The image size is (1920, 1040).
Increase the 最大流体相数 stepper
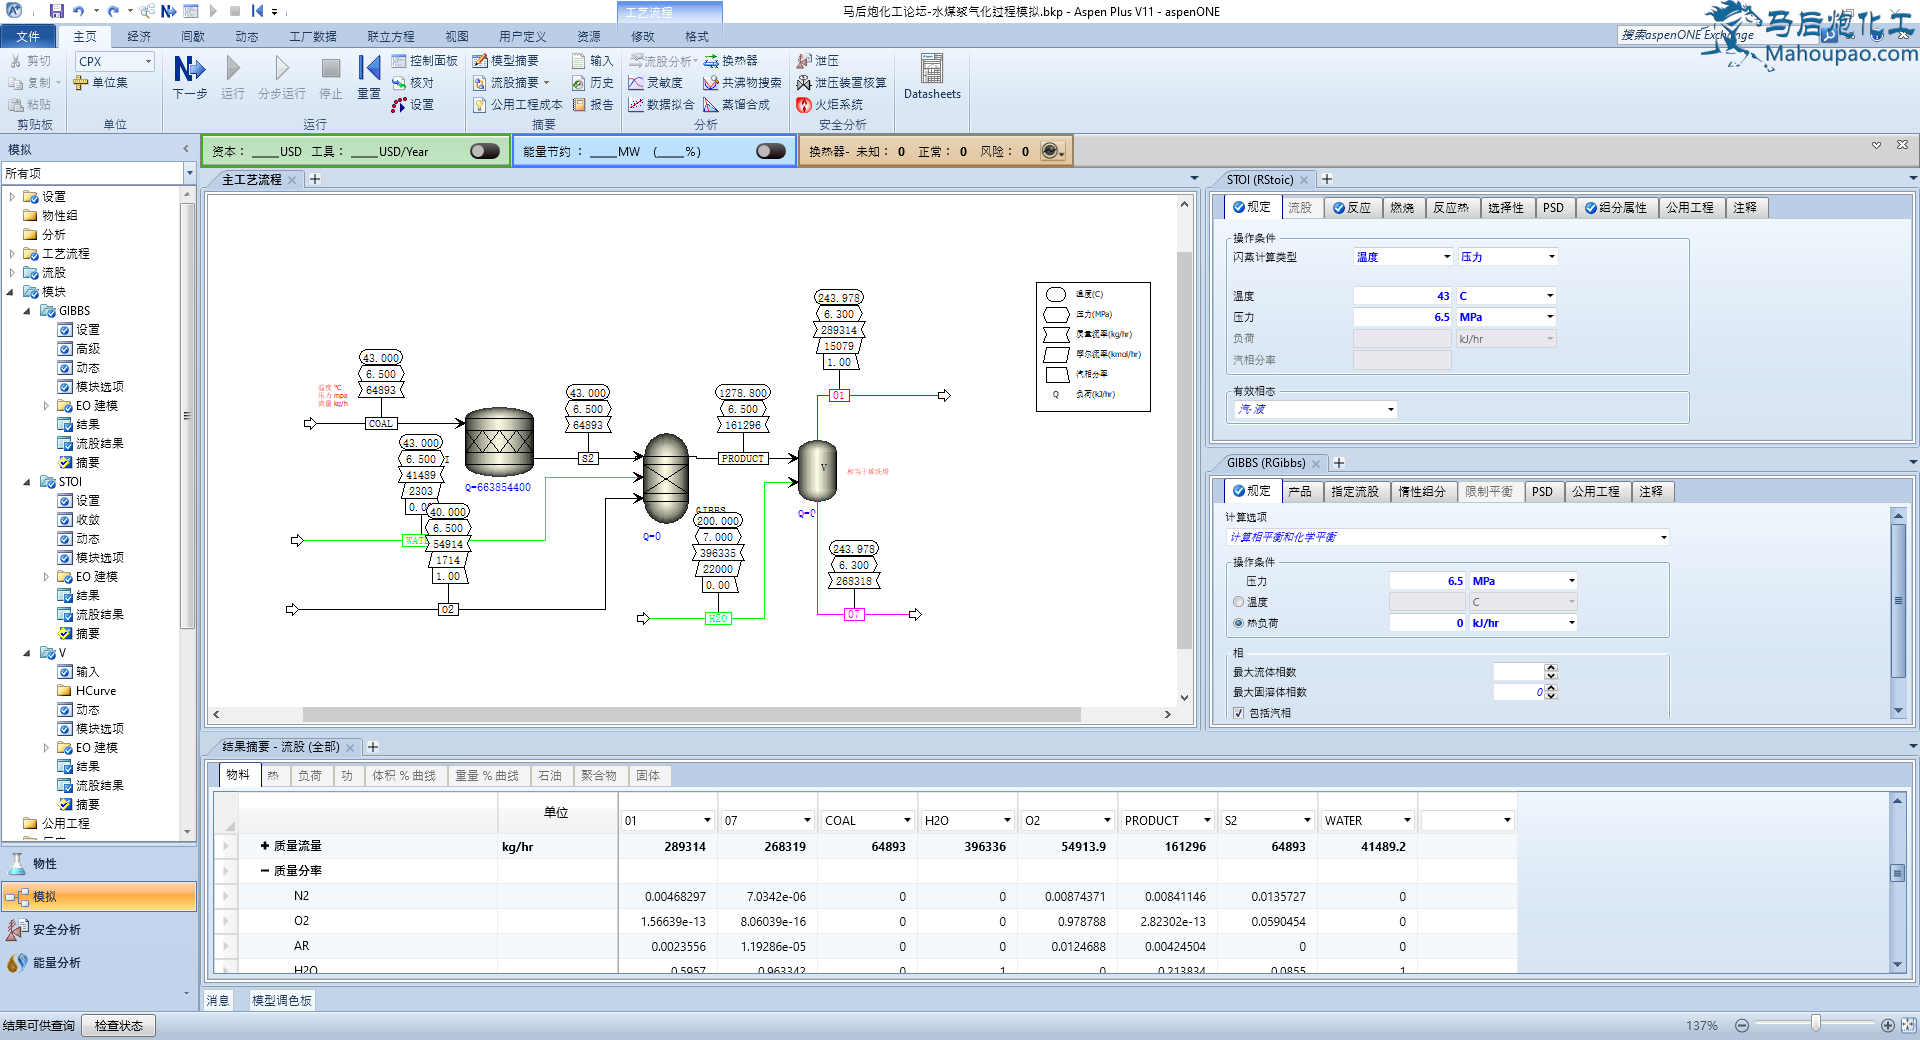click(x=1551, y=668)
